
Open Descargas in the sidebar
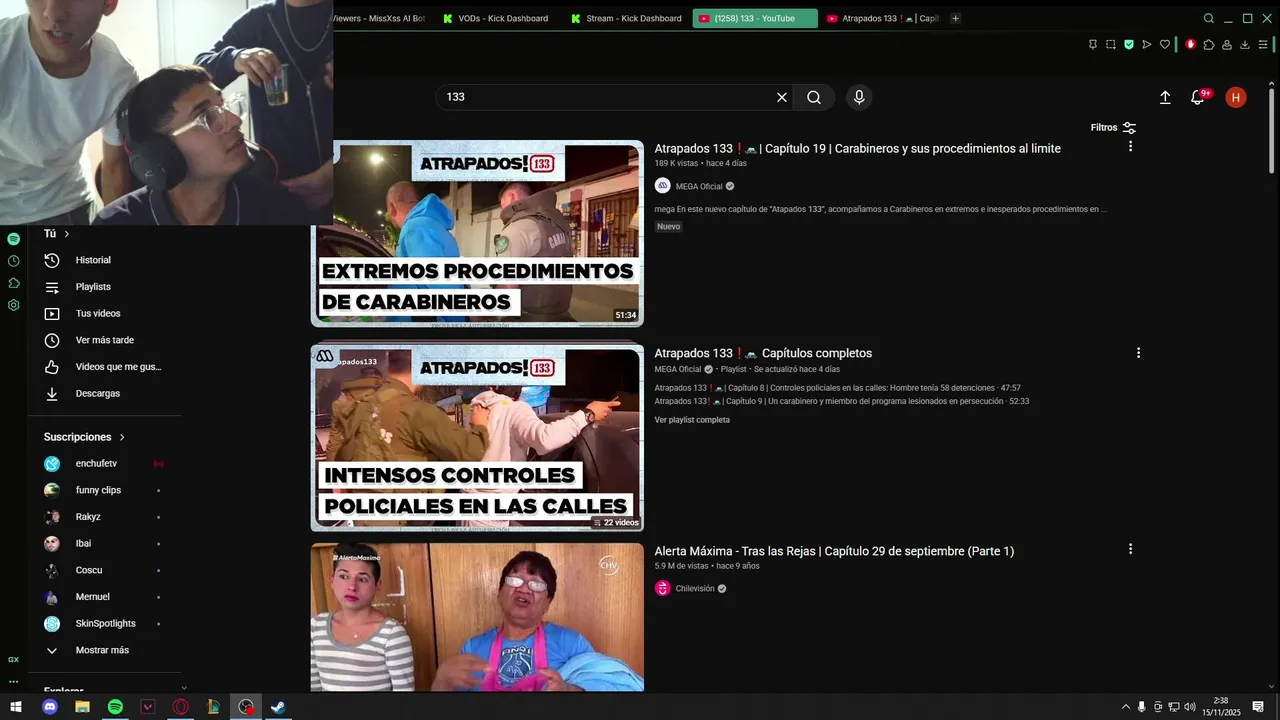[x=105, y=394]
